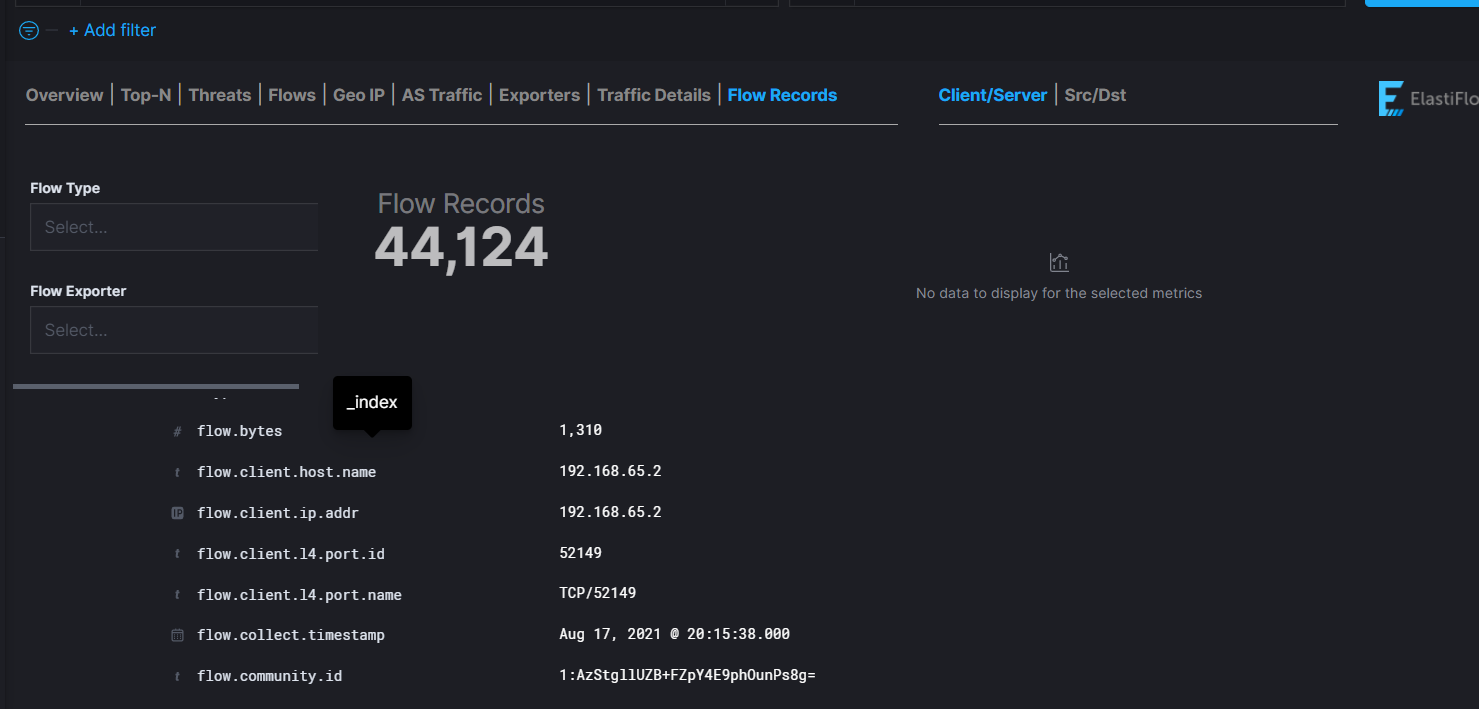Click the numeric field icon next to flow.bytes
This screenshot has height=709, width=1479.
[177, 431]
